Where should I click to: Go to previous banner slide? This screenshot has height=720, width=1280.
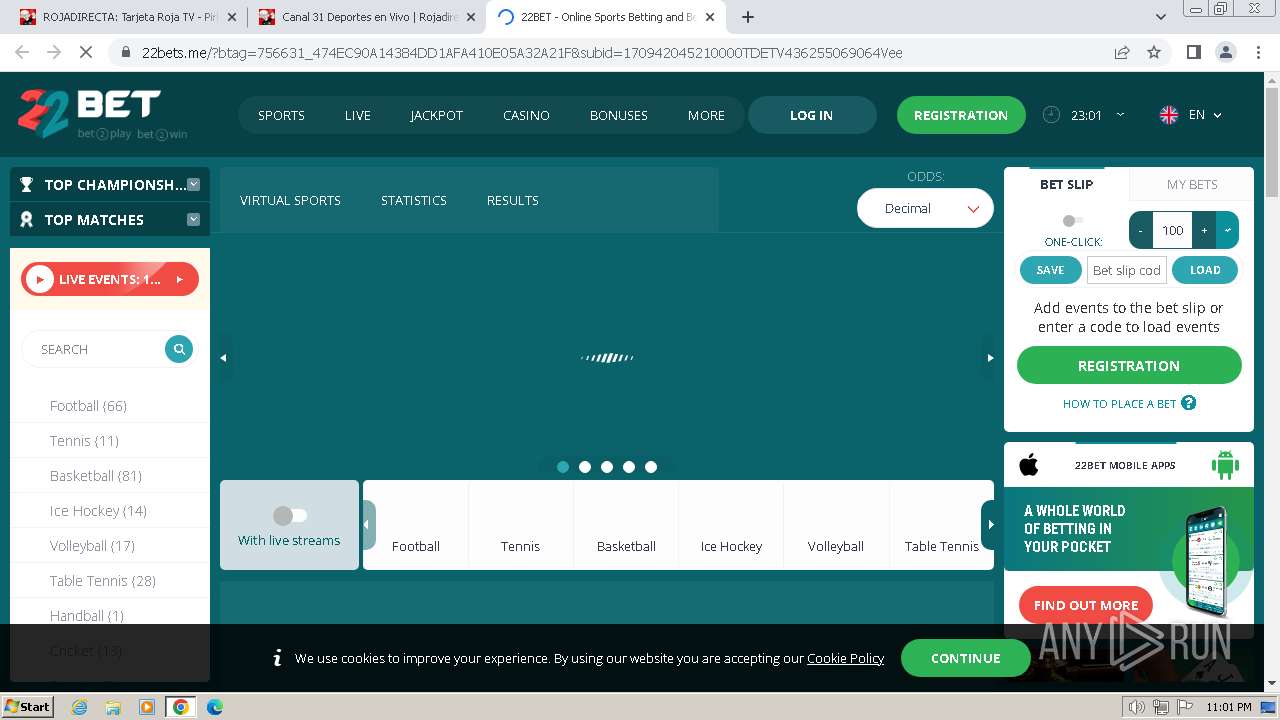(224, 358)
